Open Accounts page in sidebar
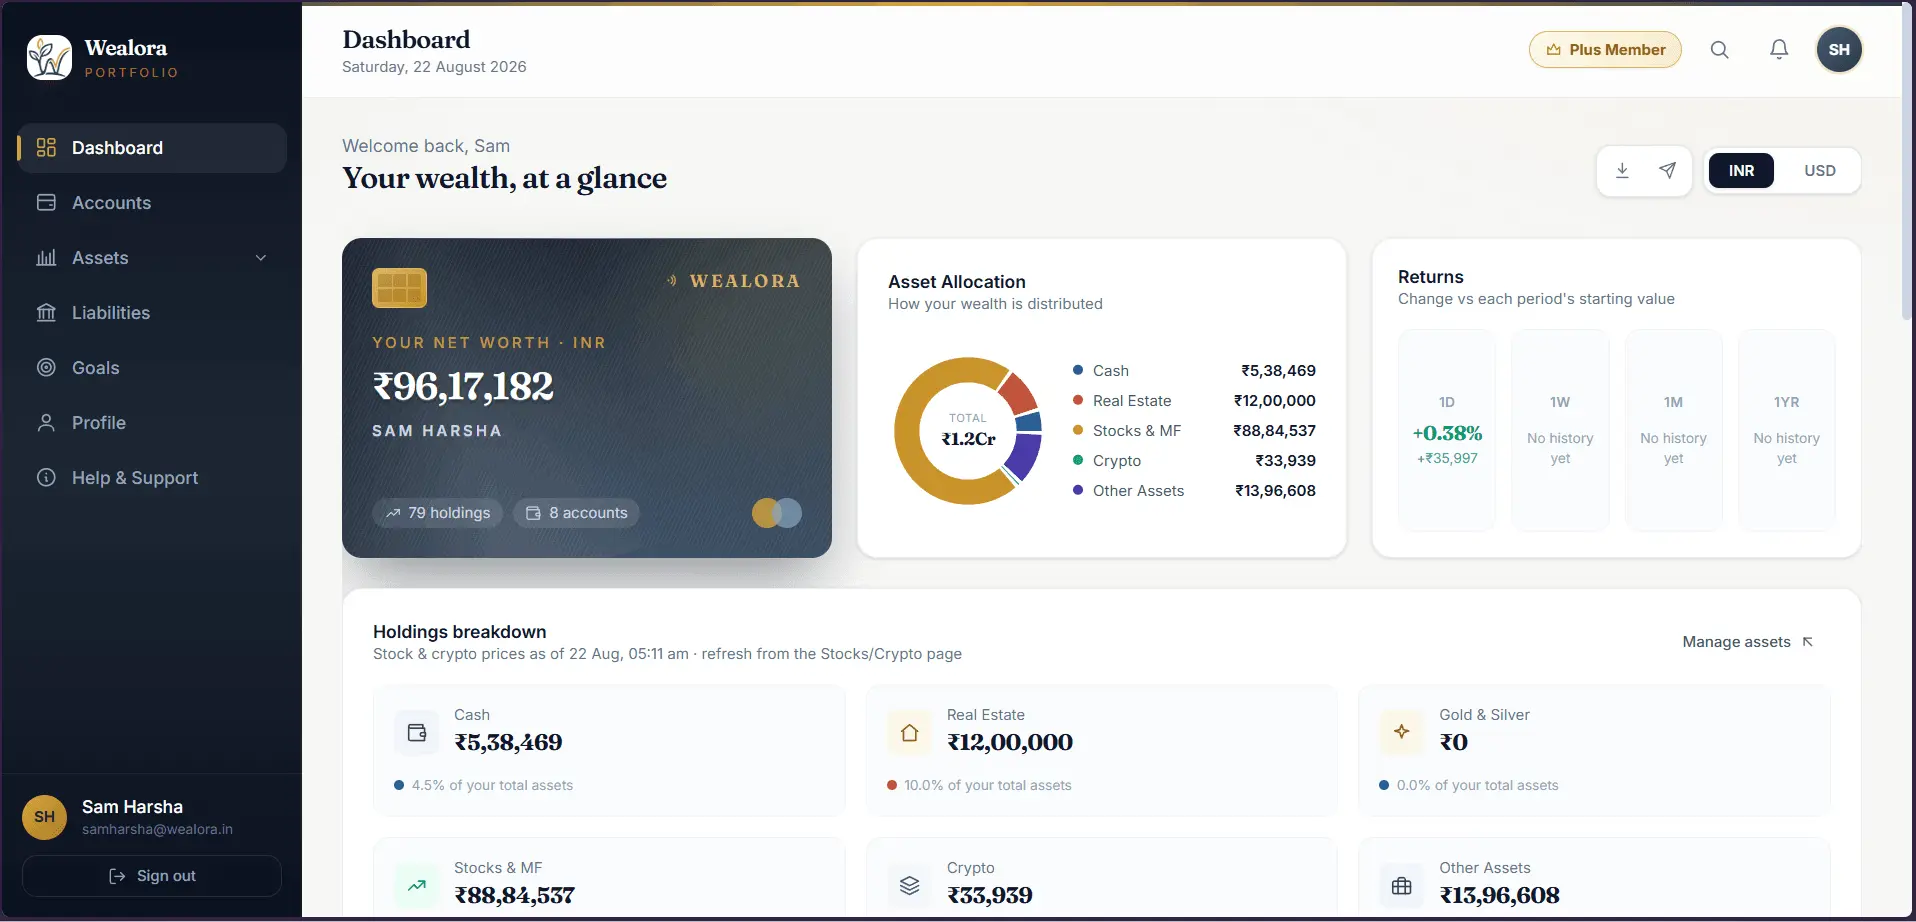 pos(152,203)
